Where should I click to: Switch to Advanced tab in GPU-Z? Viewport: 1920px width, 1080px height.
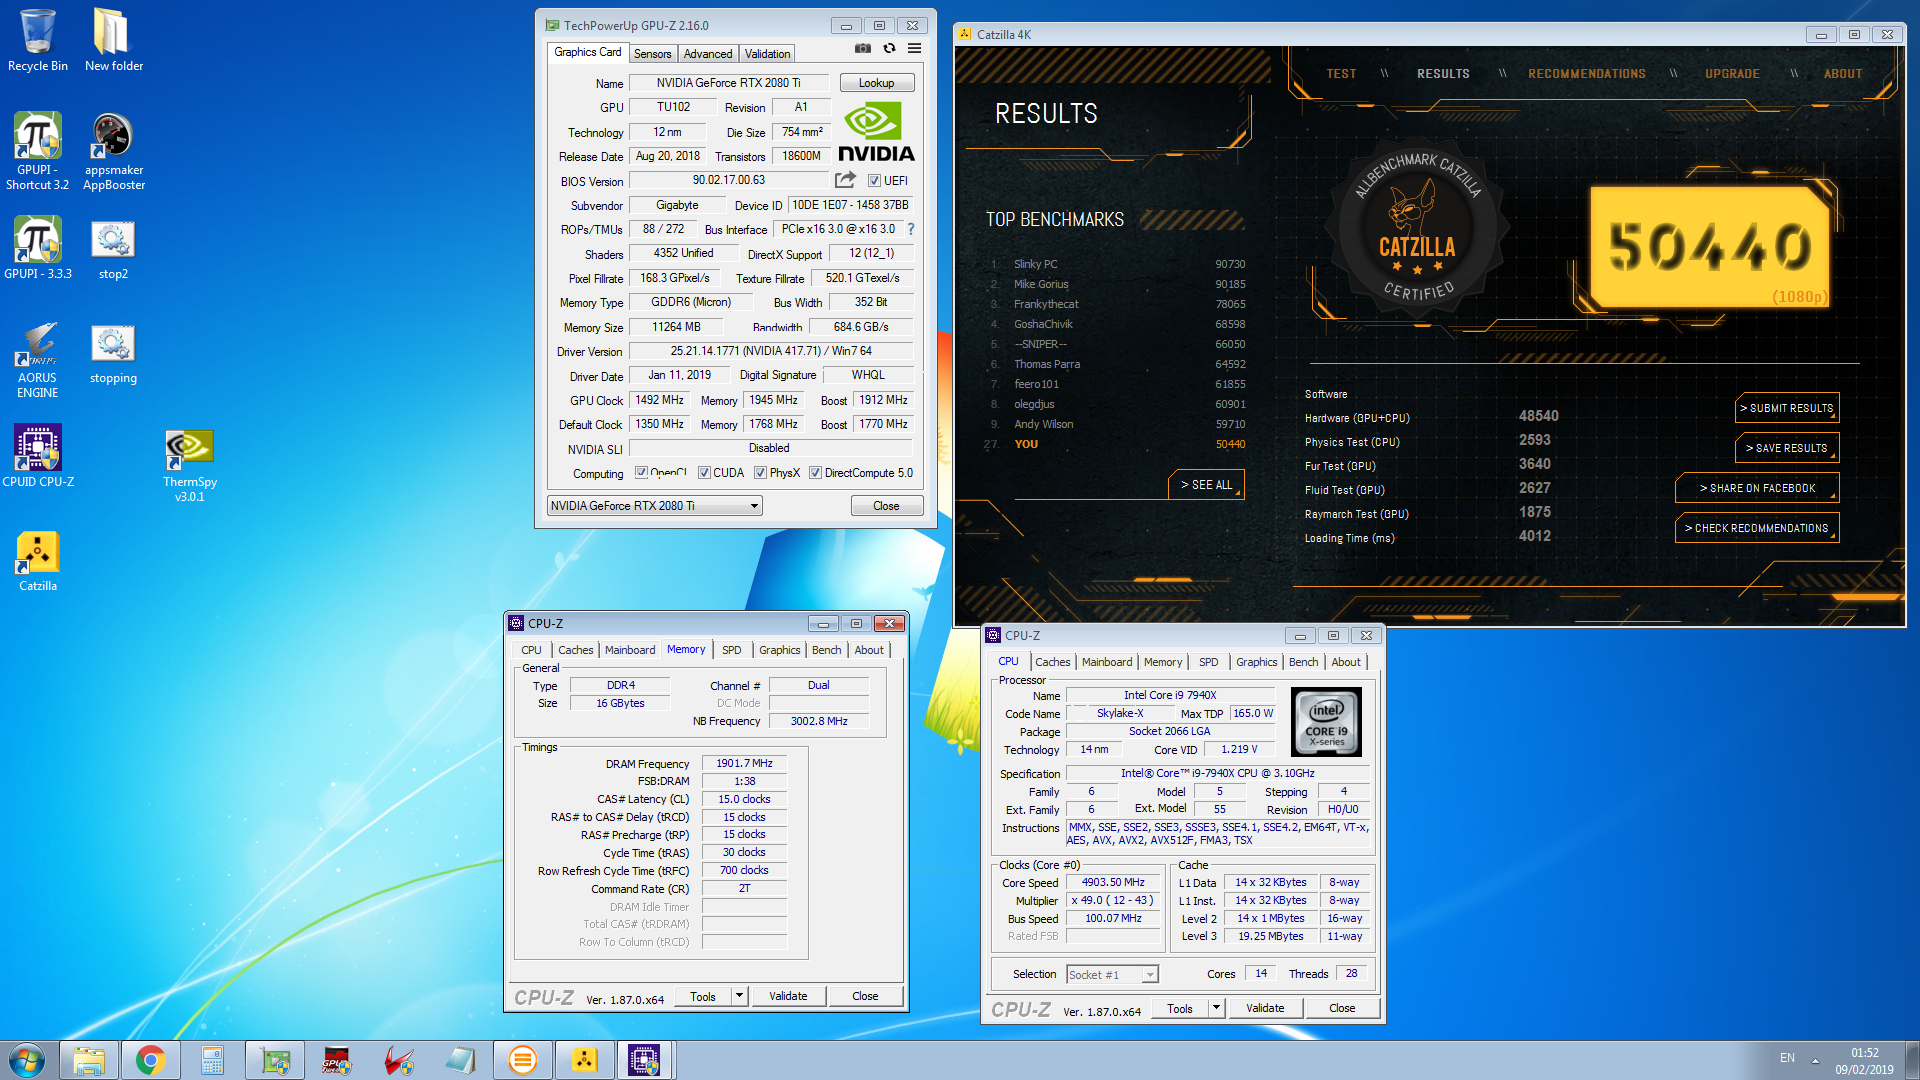(x=708, y=54)
